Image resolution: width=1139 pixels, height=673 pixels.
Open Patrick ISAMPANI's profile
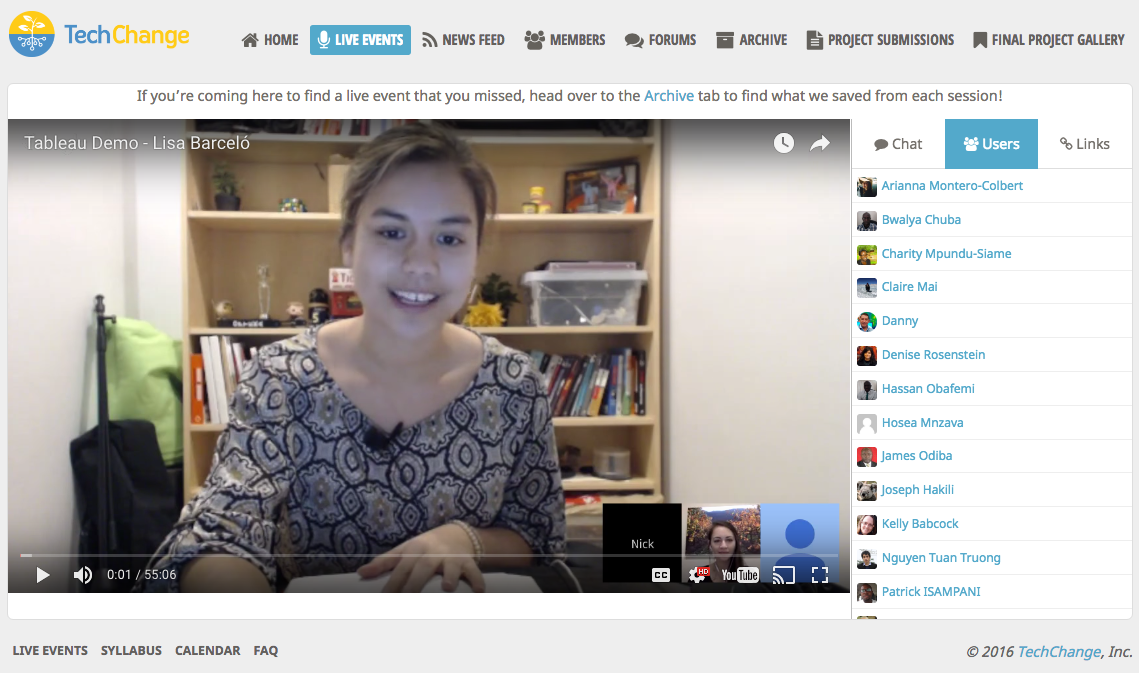click(931, 592)
